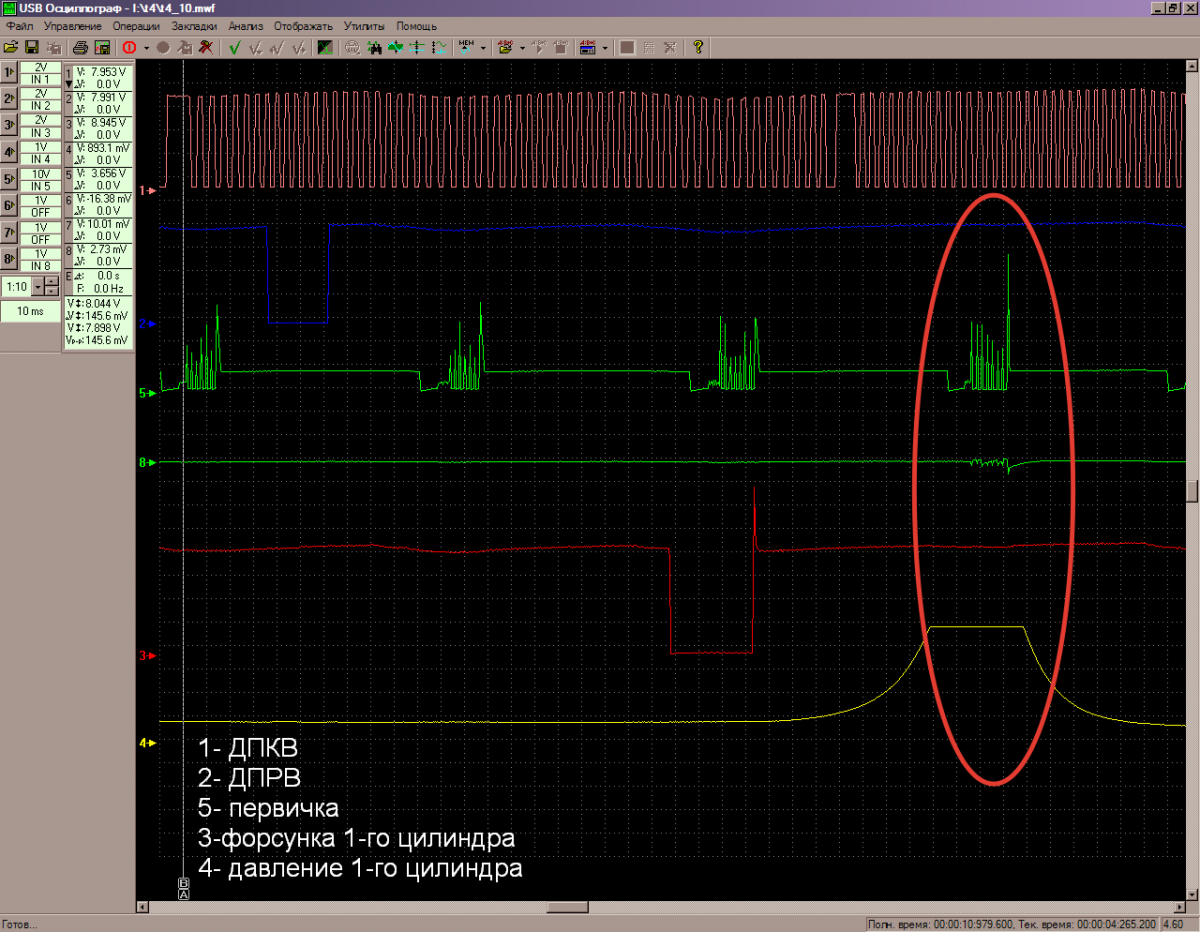Click the crossed tools settings icon
Viewport: 1200px width, 932px height.
click(x=206, y=47)
